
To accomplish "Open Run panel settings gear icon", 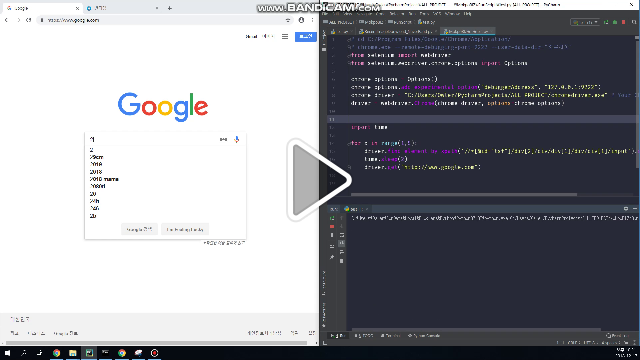I will pos(626,209).
